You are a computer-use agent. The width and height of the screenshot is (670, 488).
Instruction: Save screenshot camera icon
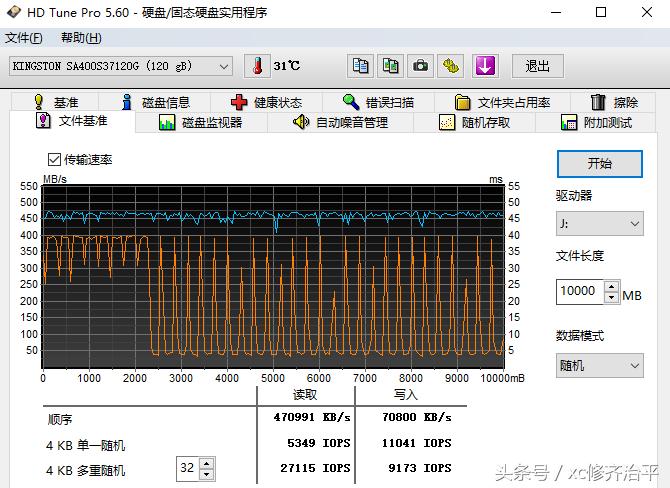point(420,66)
